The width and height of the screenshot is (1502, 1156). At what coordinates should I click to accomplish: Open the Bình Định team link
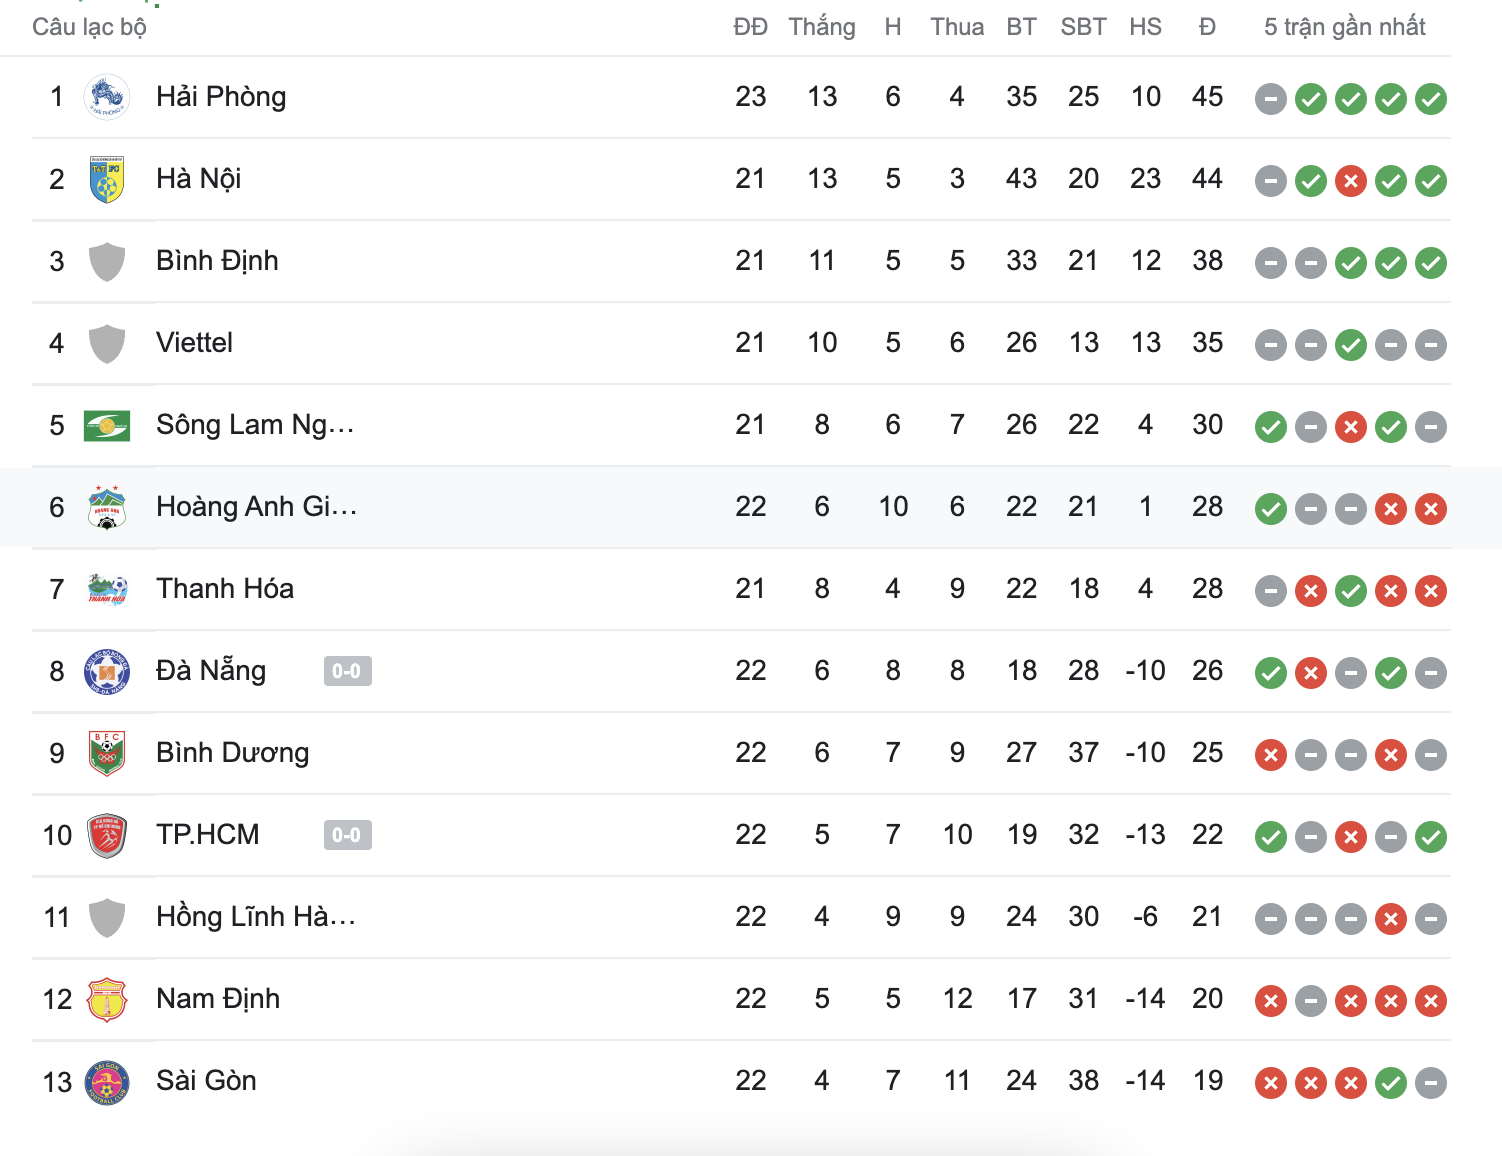coord(217,261)
